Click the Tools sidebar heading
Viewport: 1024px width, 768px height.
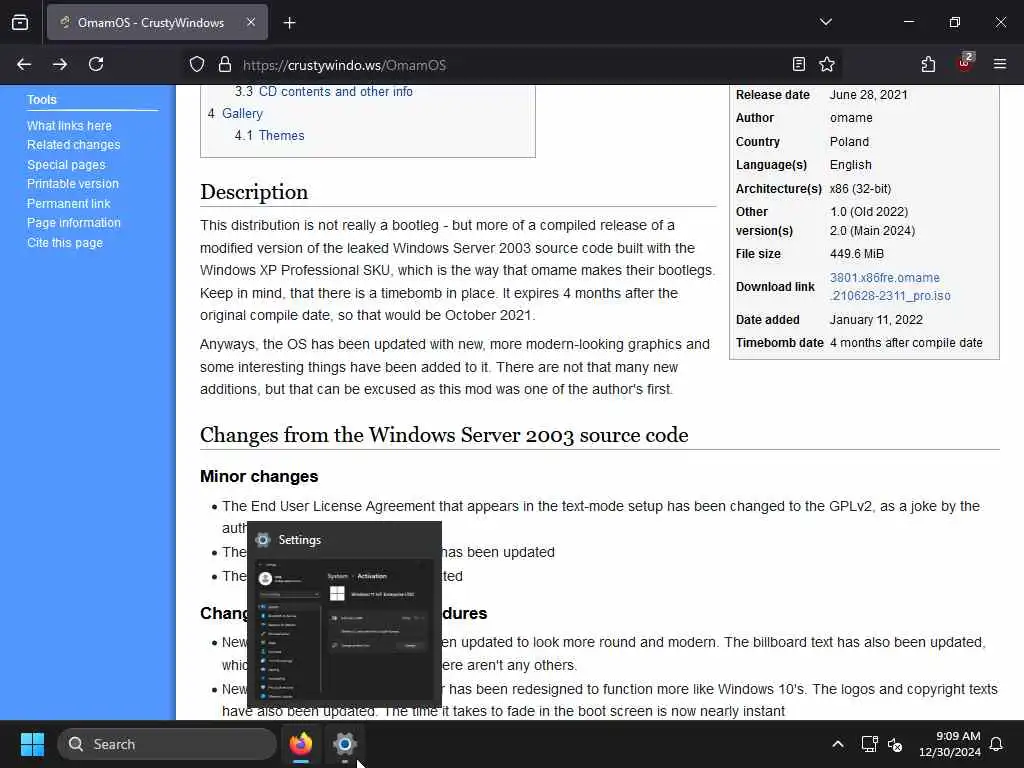coord(42,99)
